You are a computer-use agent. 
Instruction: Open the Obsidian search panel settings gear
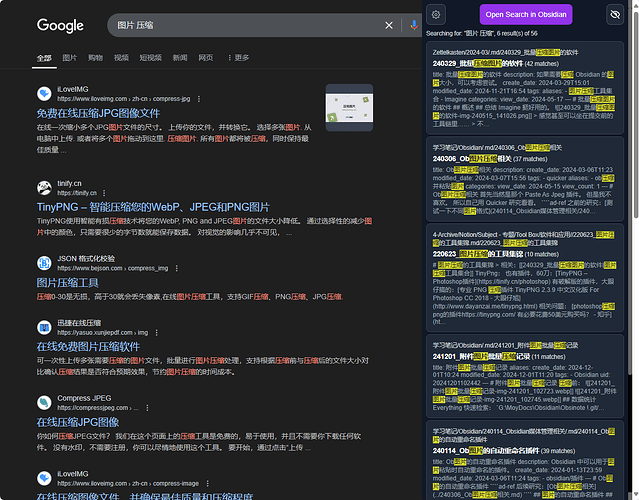click(436, 15)
